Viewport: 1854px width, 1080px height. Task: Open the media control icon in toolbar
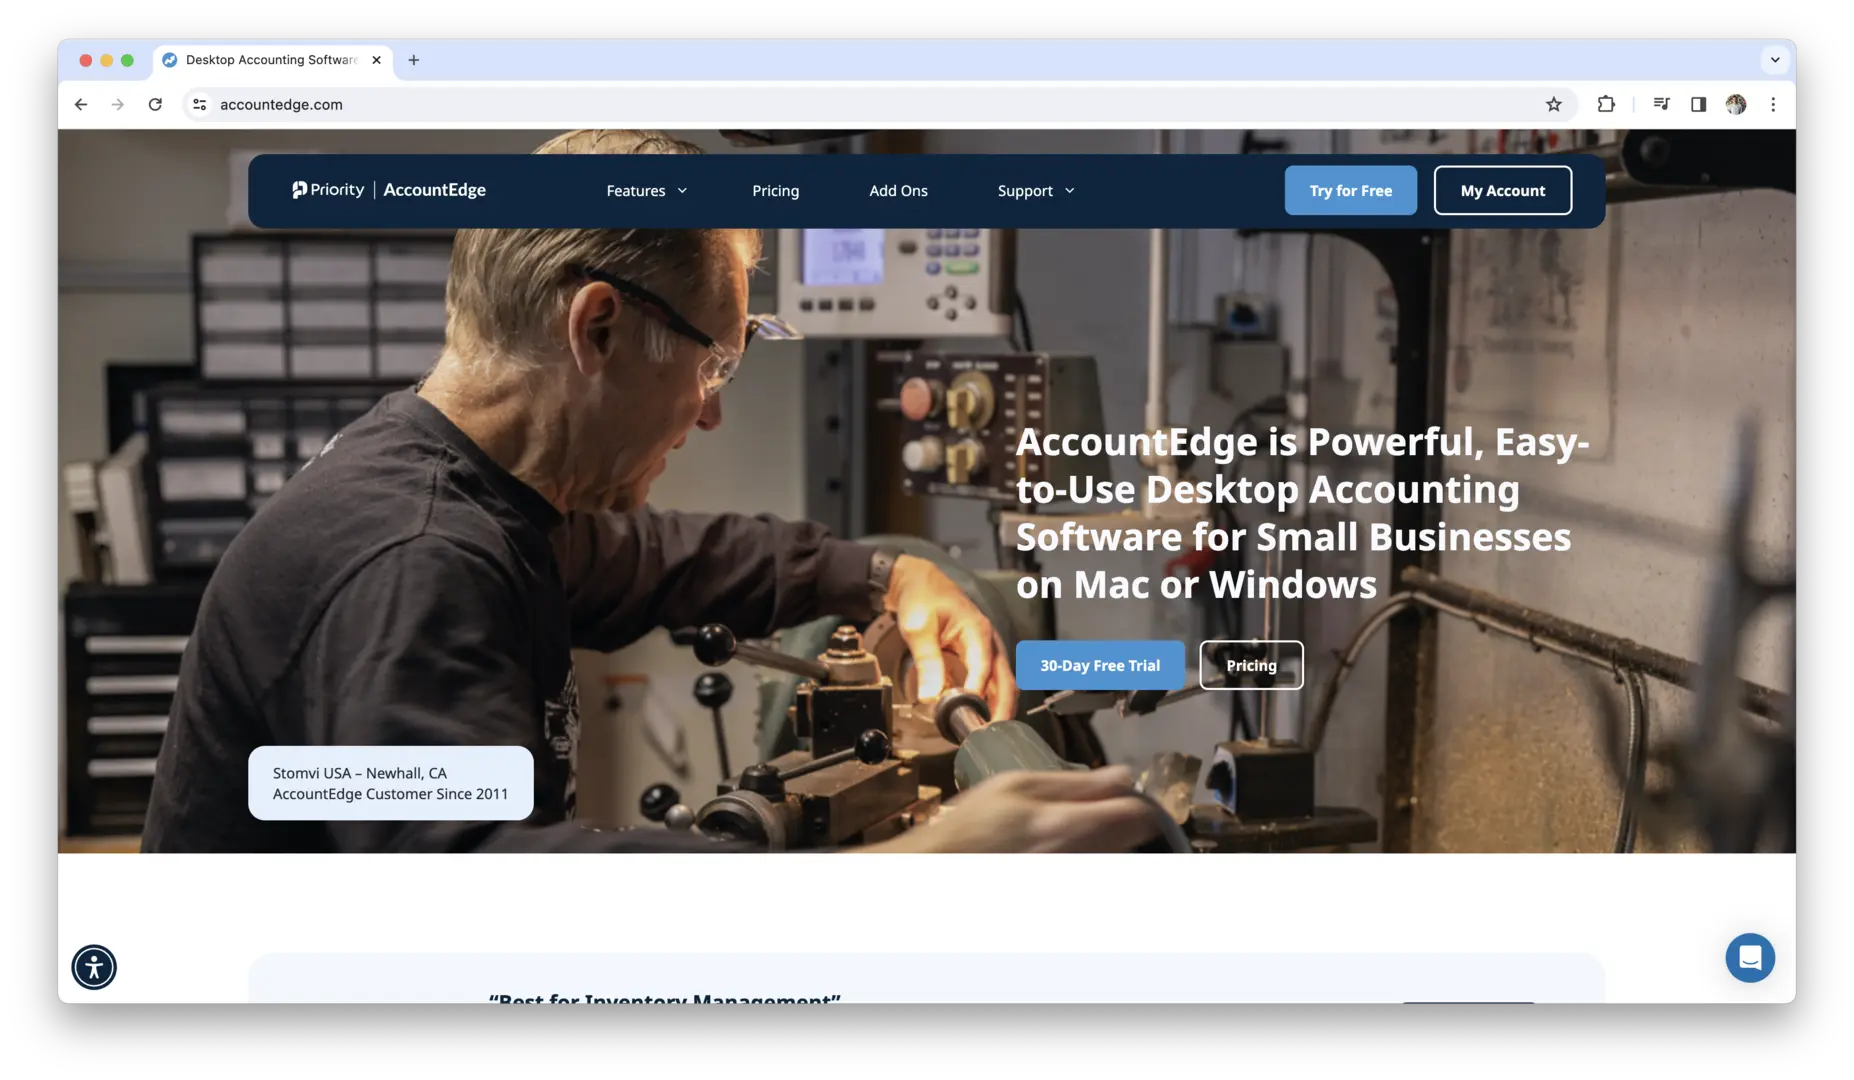(1661, 104)
